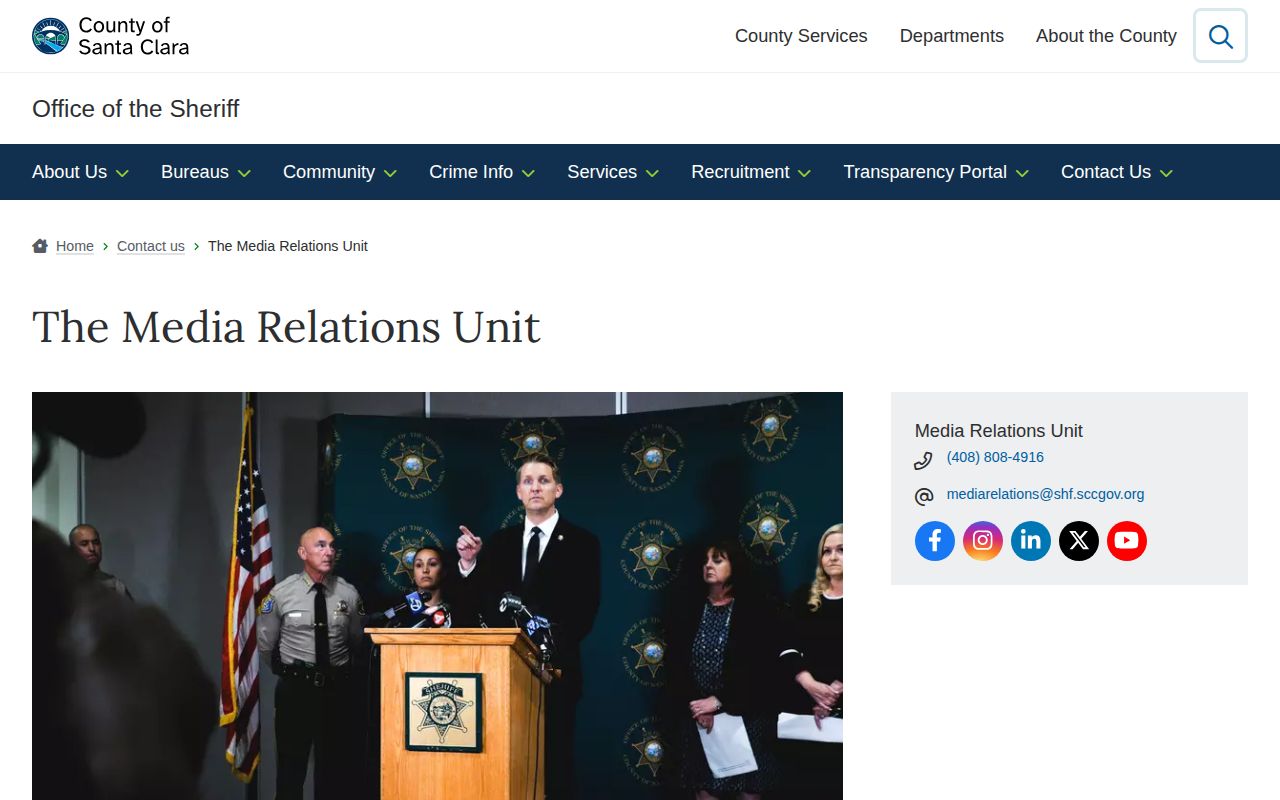This screenshot has width=1280, height=800.
Task: Click the press conference photo
Action: (x=437, y=596)
